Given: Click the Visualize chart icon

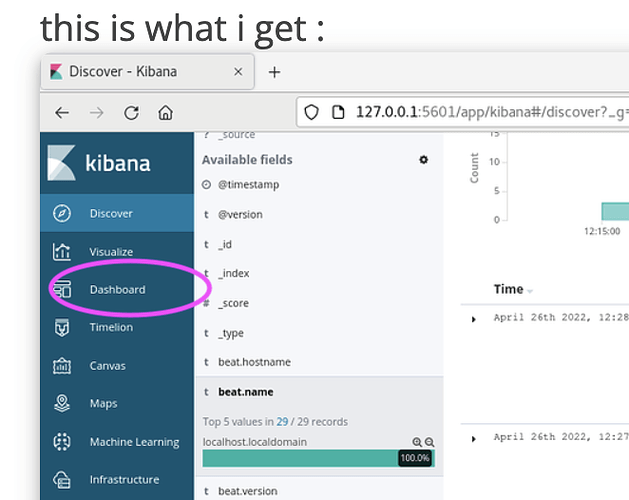Looking at the screenshot, I should tap(62, 252).
